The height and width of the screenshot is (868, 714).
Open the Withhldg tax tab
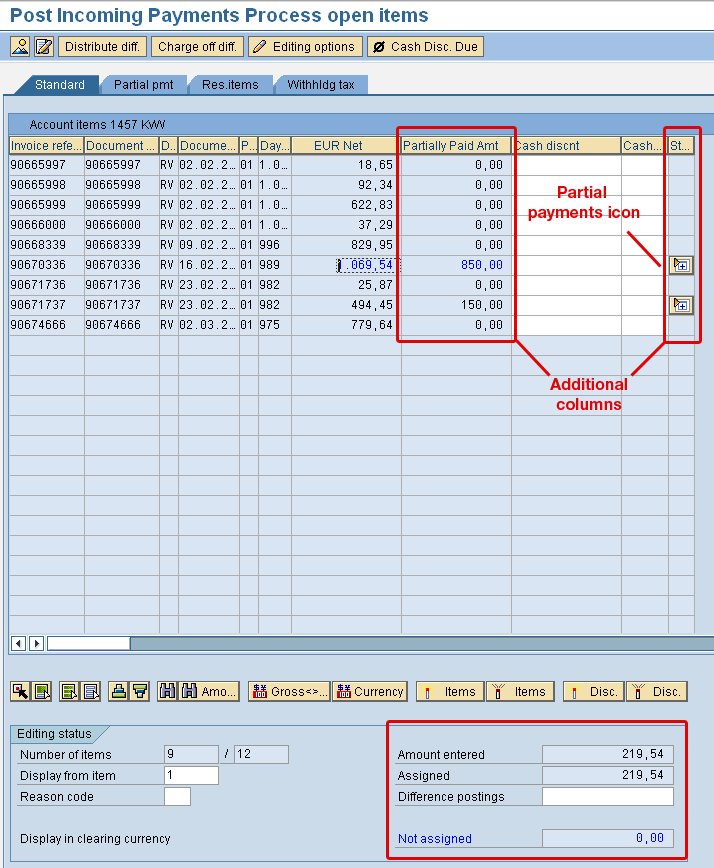coord(320,85)
